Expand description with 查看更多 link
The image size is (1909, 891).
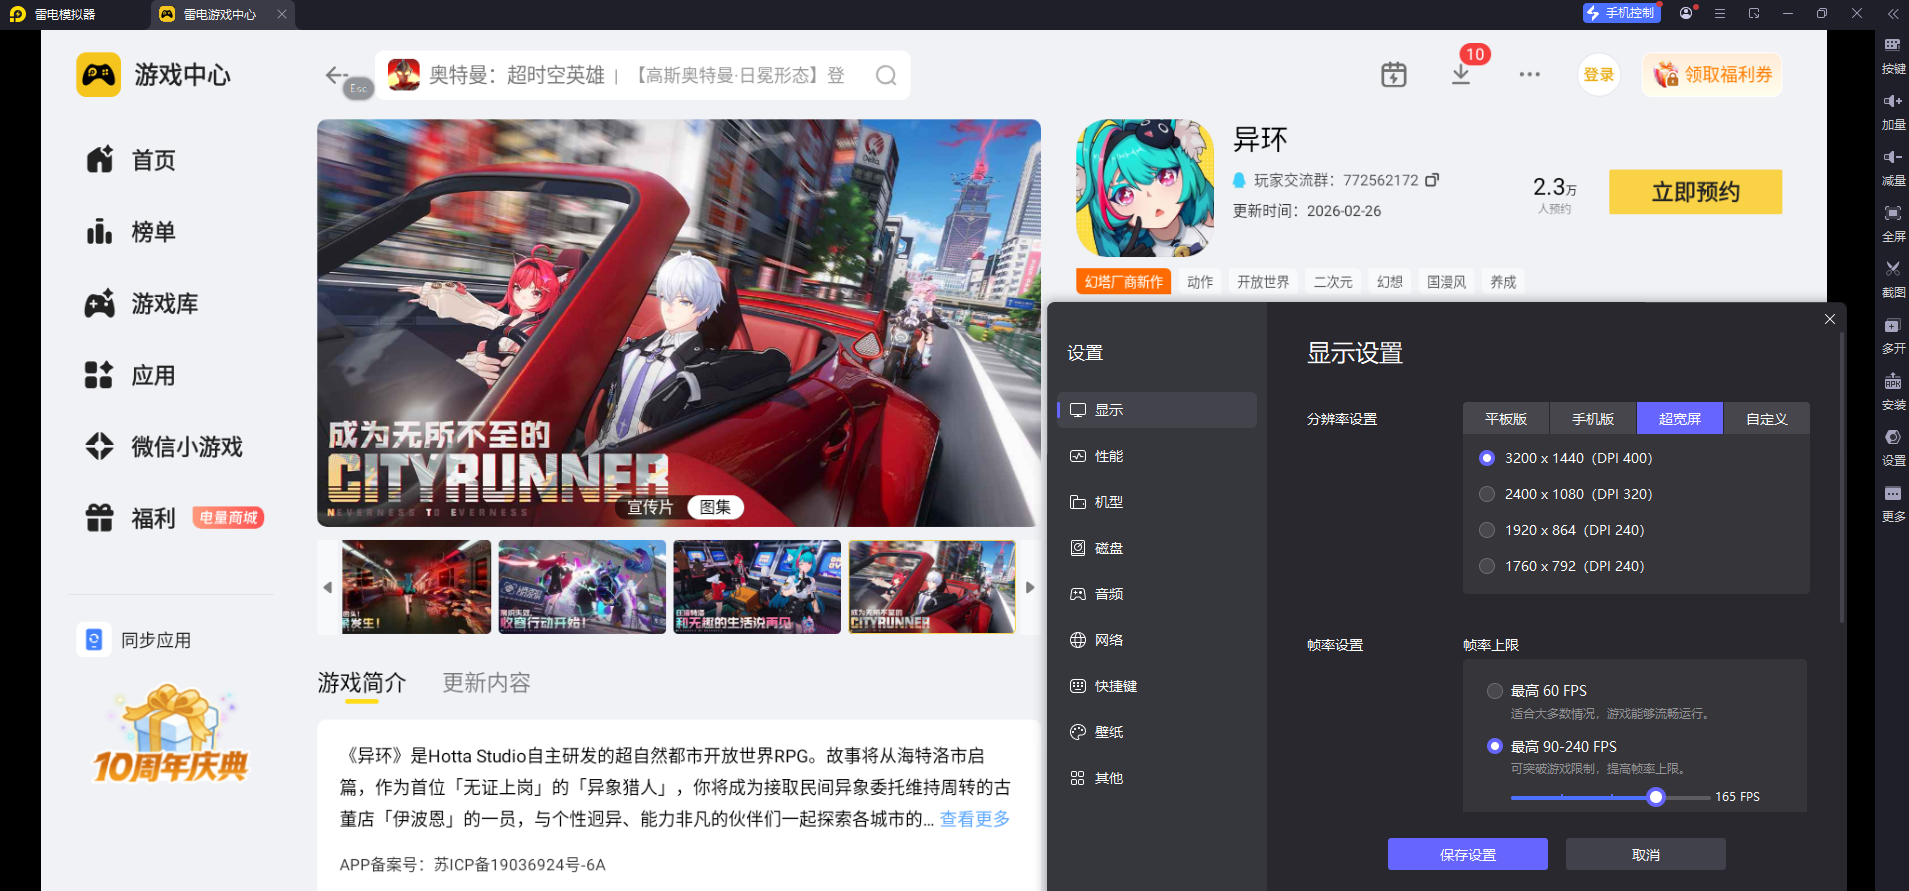pyautogui.click(x=974, y=819)
